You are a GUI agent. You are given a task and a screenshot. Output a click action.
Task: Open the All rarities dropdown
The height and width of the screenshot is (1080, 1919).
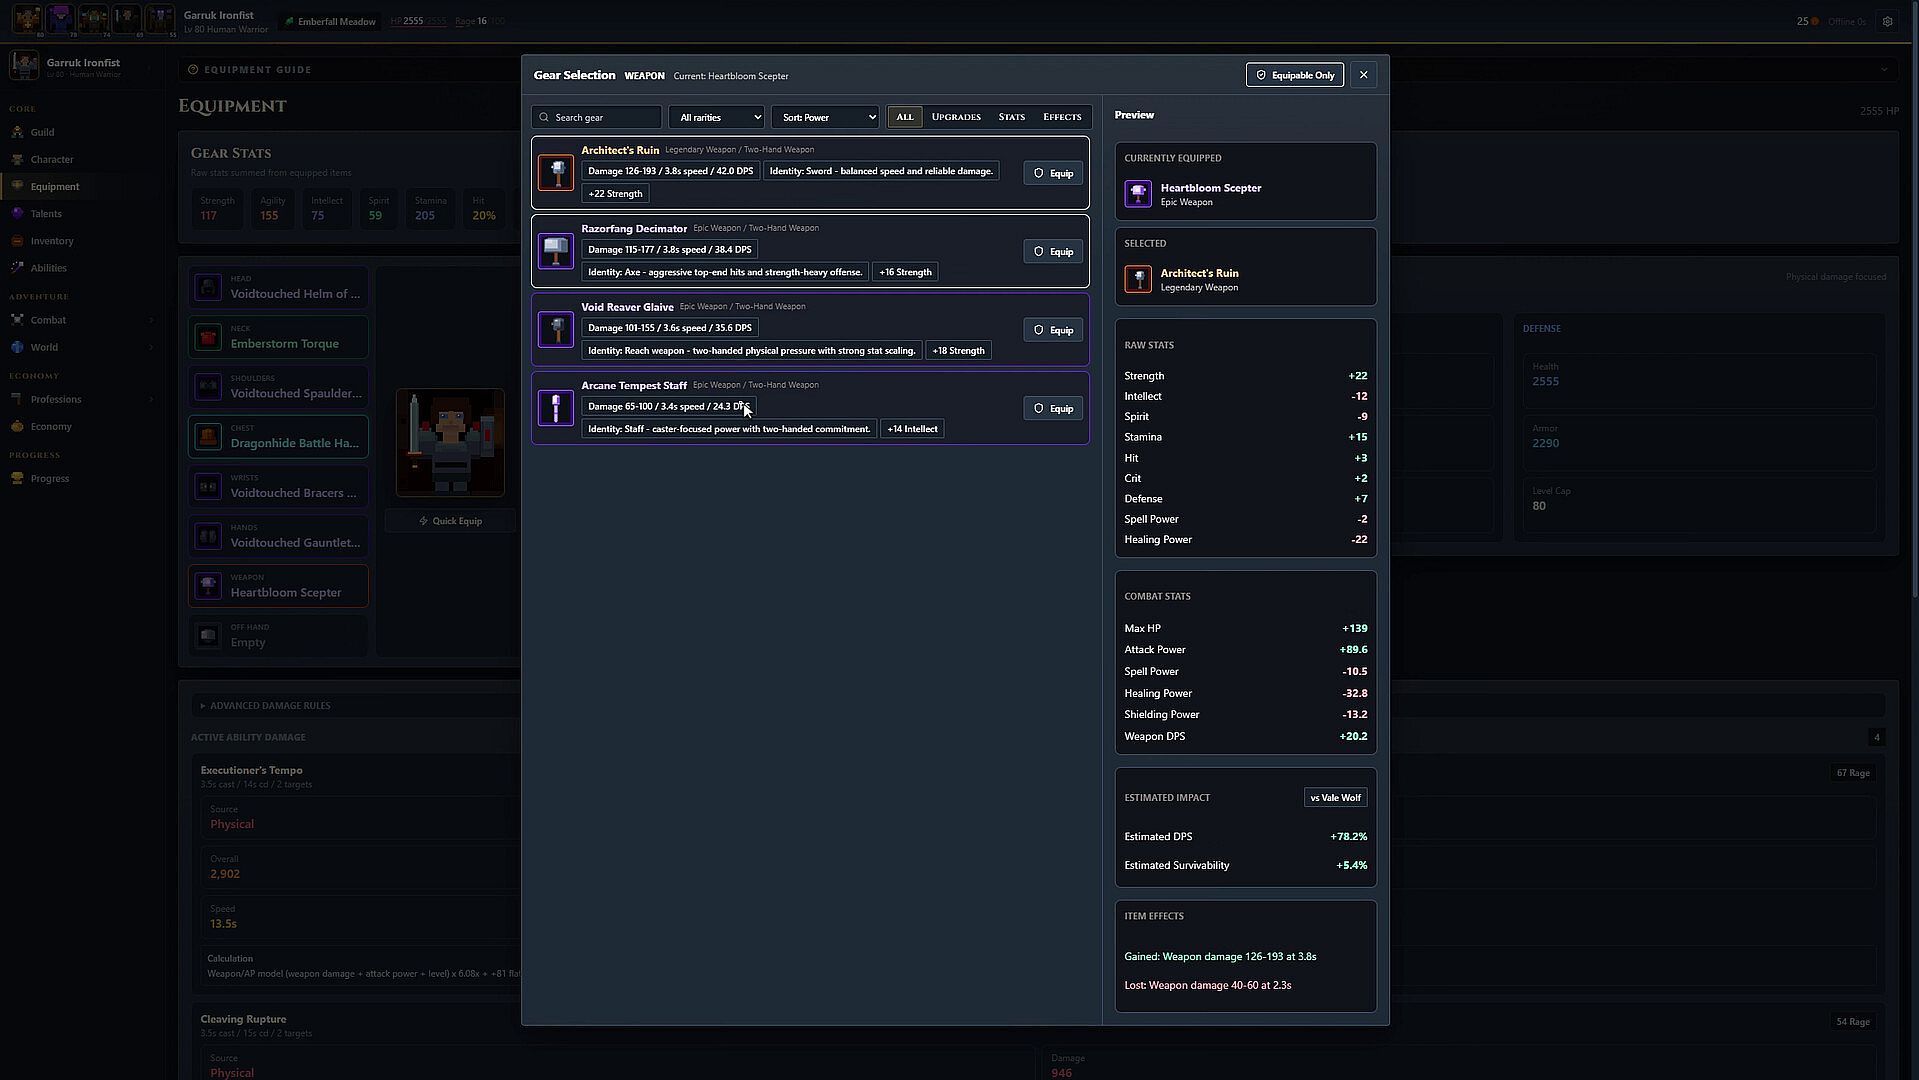716,117
